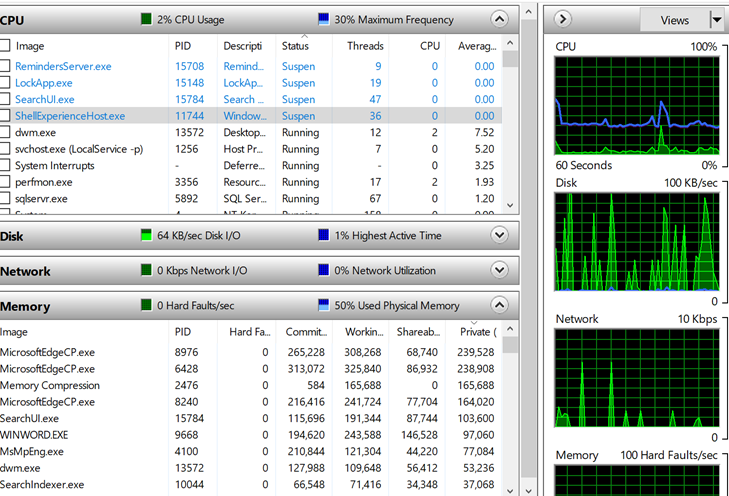Expand the Disk section chevron

click(499, 235)
